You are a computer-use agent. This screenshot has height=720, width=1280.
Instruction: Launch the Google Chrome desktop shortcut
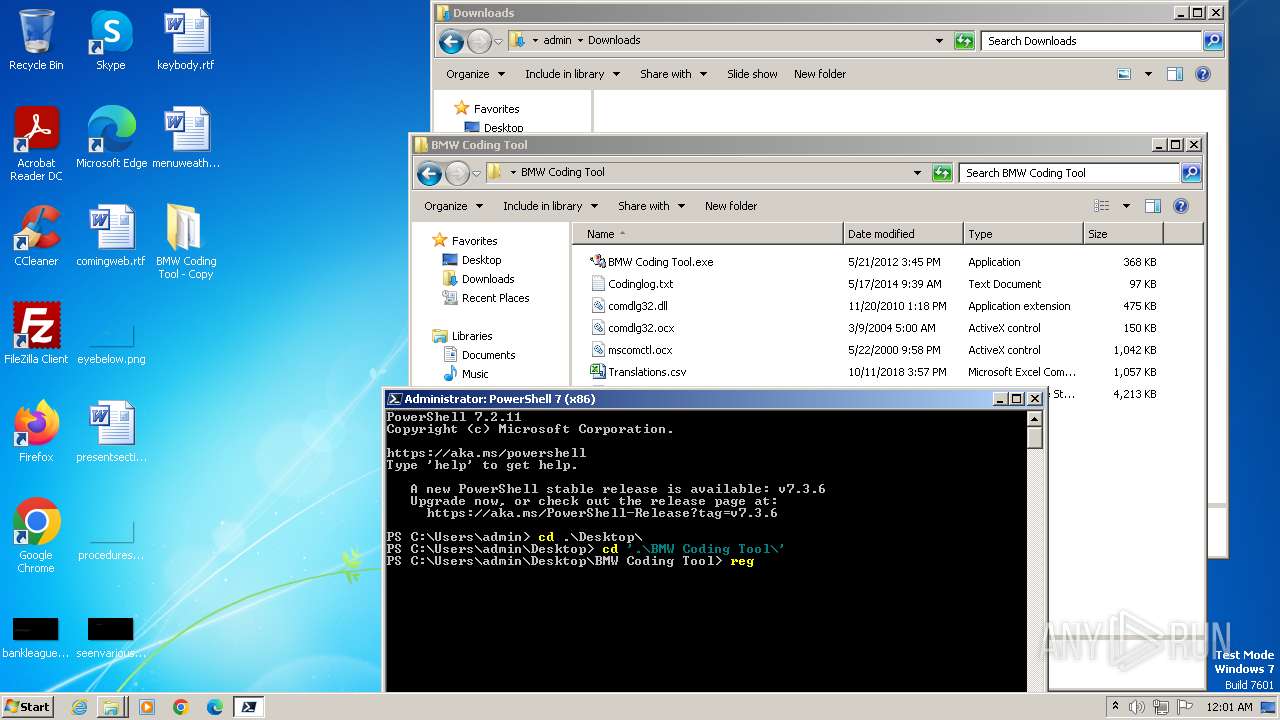(x=36, y=536)
